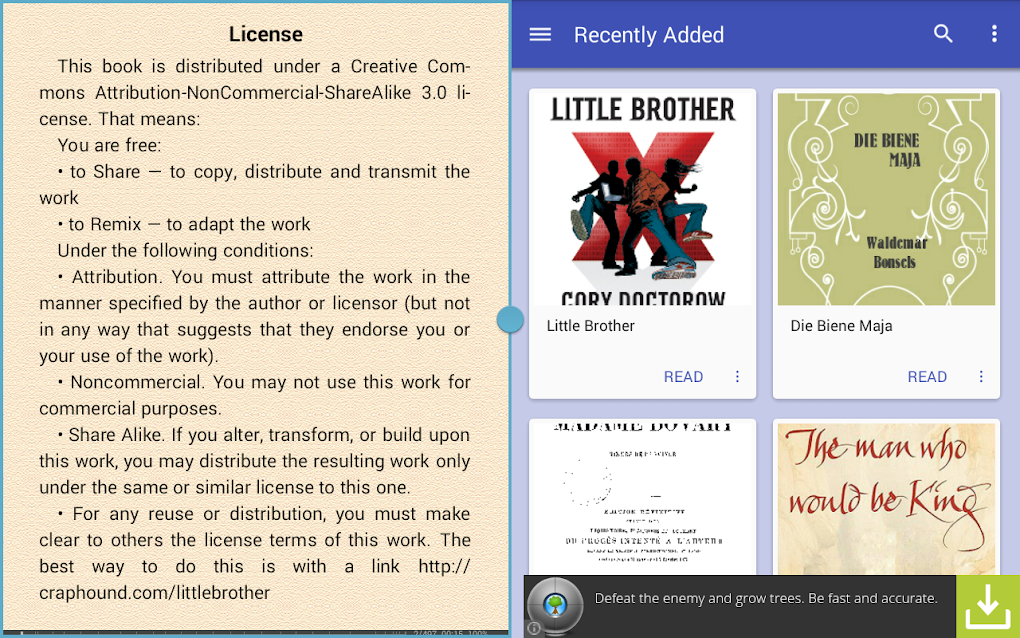Viewport: 1020px width, 638px height.
Task: Open The Man Who Would Be King
Action: click(x=886, y=498)
